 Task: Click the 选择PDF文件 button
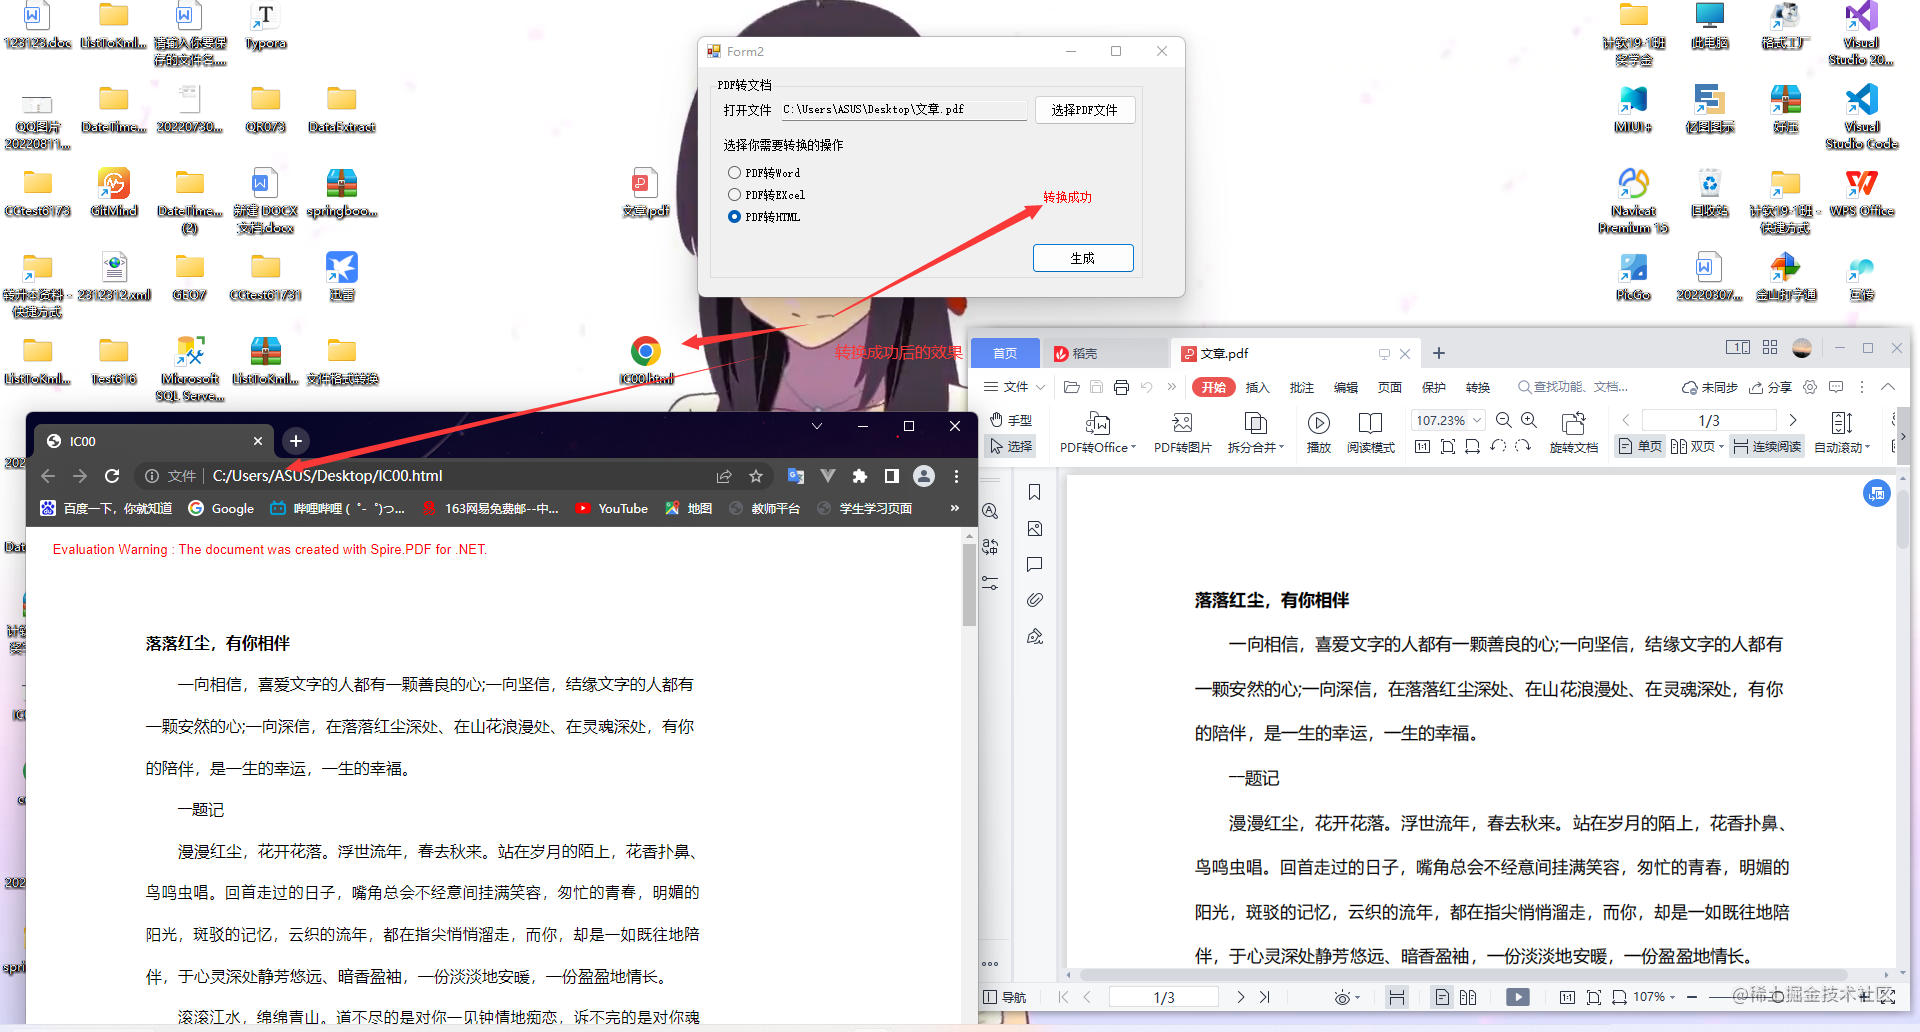(x=1085, y=109)
